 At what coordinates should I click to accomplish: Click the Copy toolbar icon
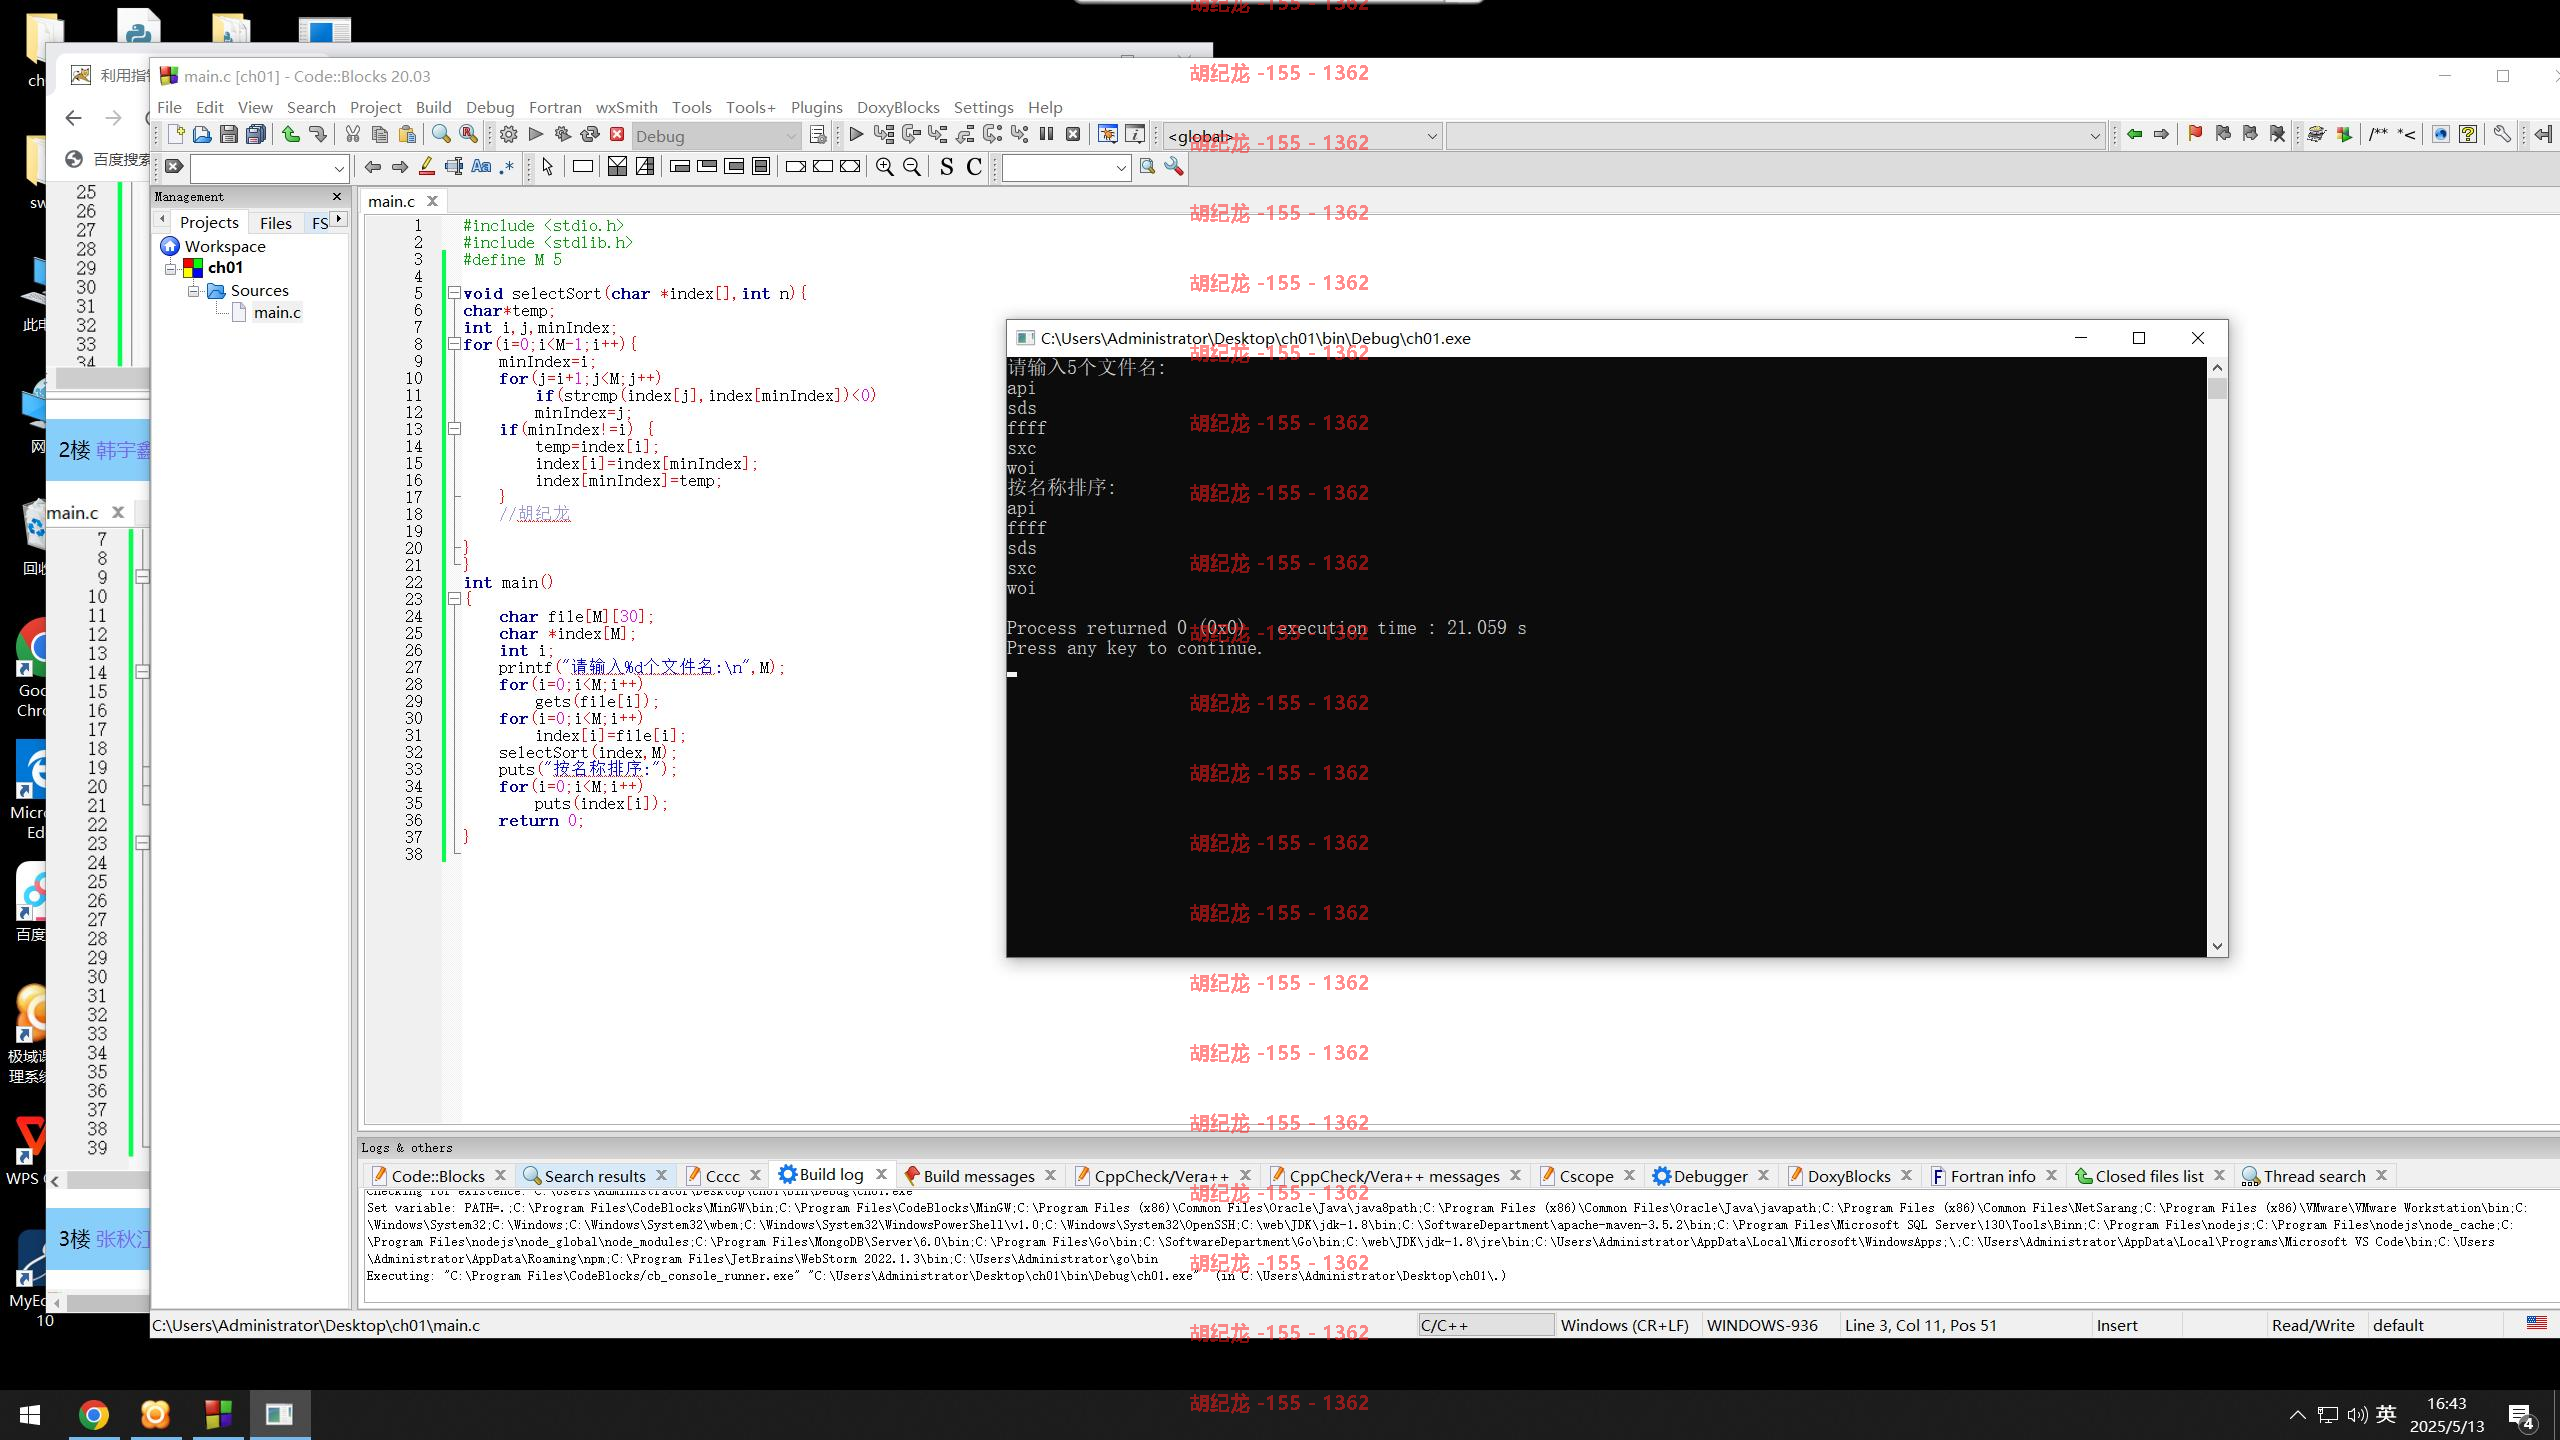pyautogui.click(x=379, y=135)
